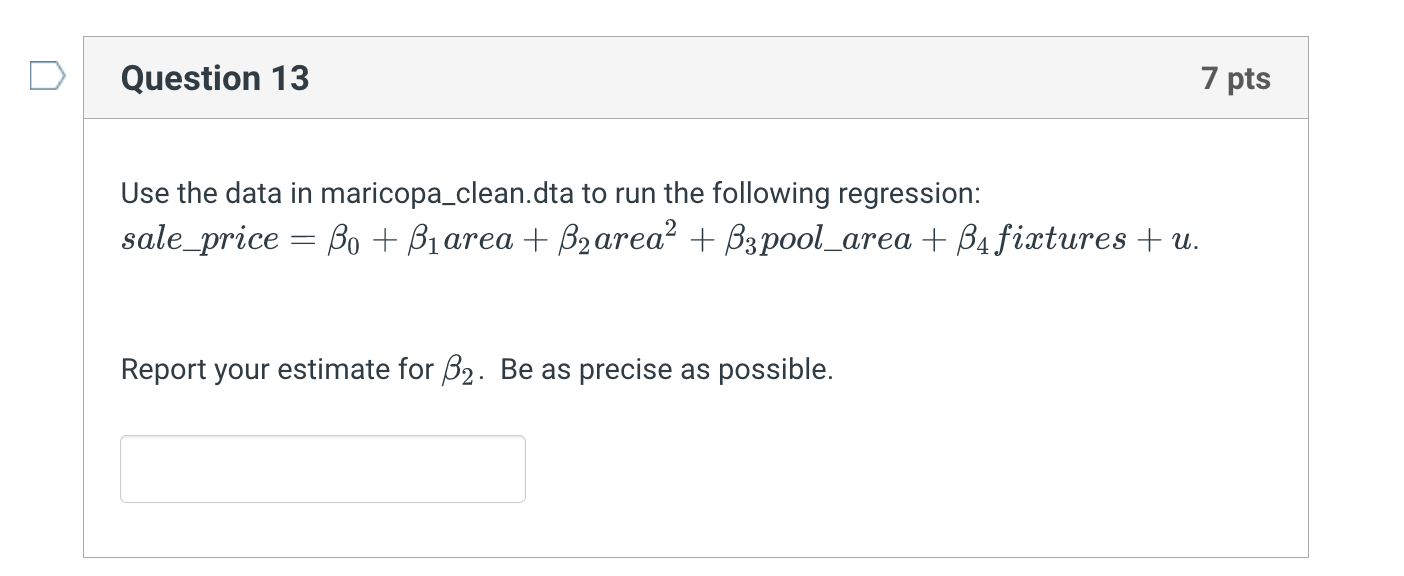Select the phrase Be as precise as possible

click(667, 369)
